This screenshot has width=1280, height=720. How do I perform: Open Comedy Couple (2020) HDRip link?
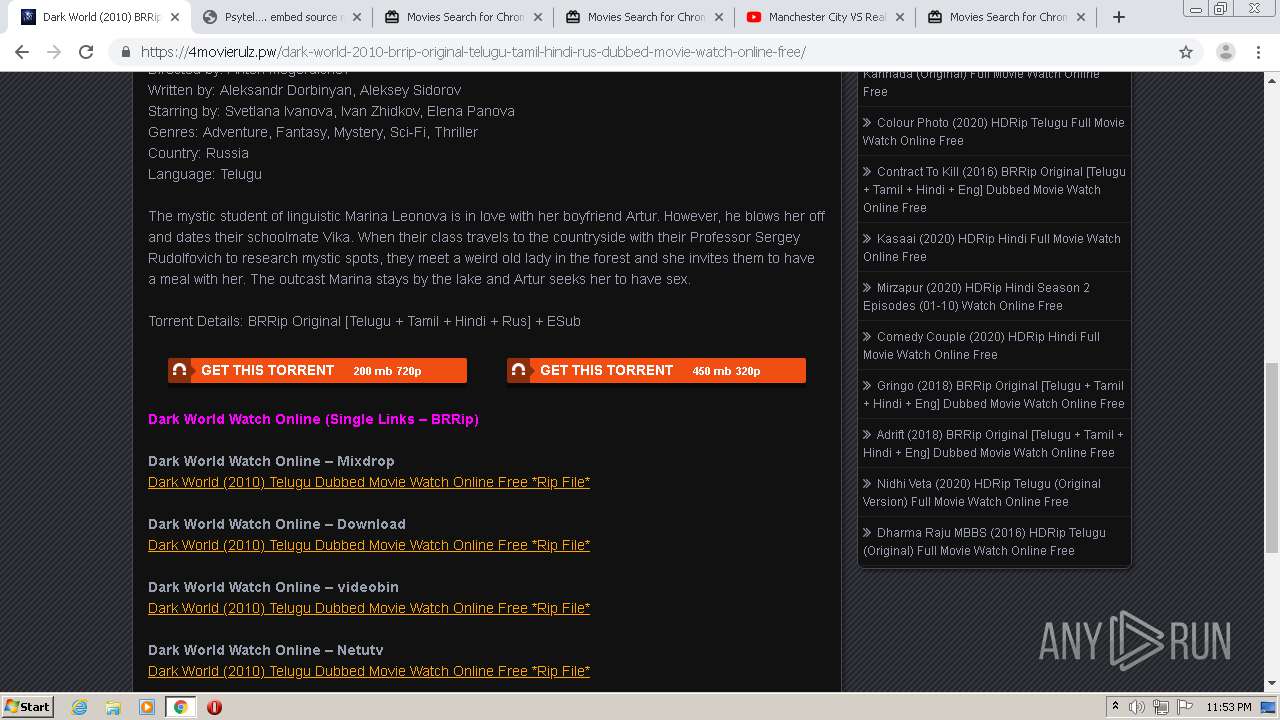(x=982, y=345)
